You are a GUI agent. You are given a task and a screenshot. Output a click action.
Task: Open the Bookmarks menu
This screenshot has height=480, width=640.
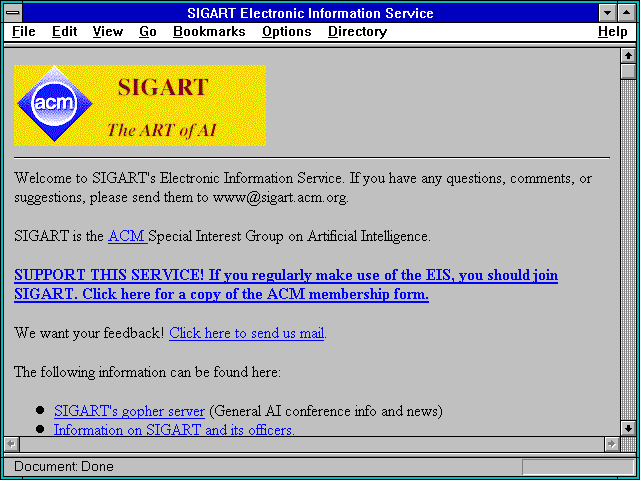coord(209,32)
